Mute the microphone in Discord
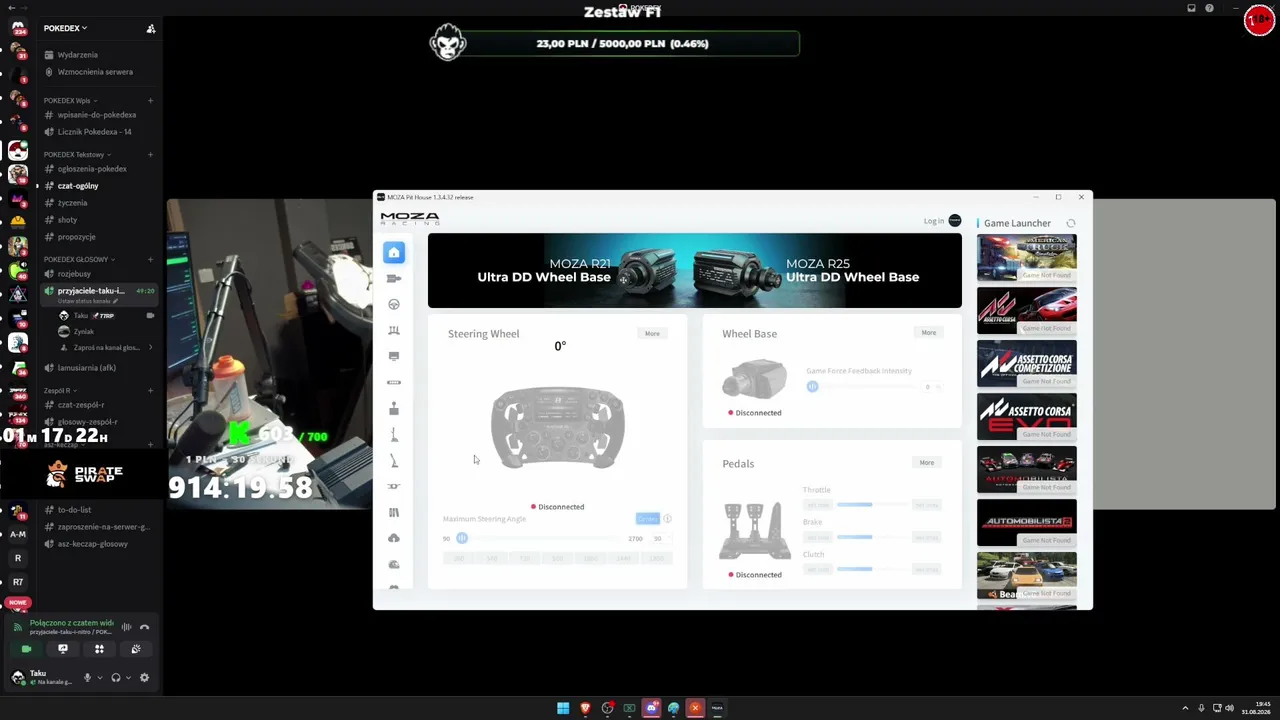Image resolution: width=1280 pixels, height=720 pixels. point(87,678)
